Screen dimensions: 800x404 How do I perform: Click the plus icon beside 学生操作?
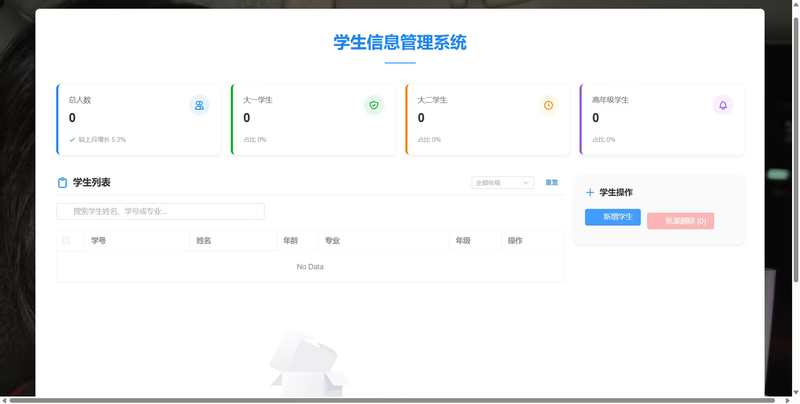pyautogui.click(x=590, y=192)
